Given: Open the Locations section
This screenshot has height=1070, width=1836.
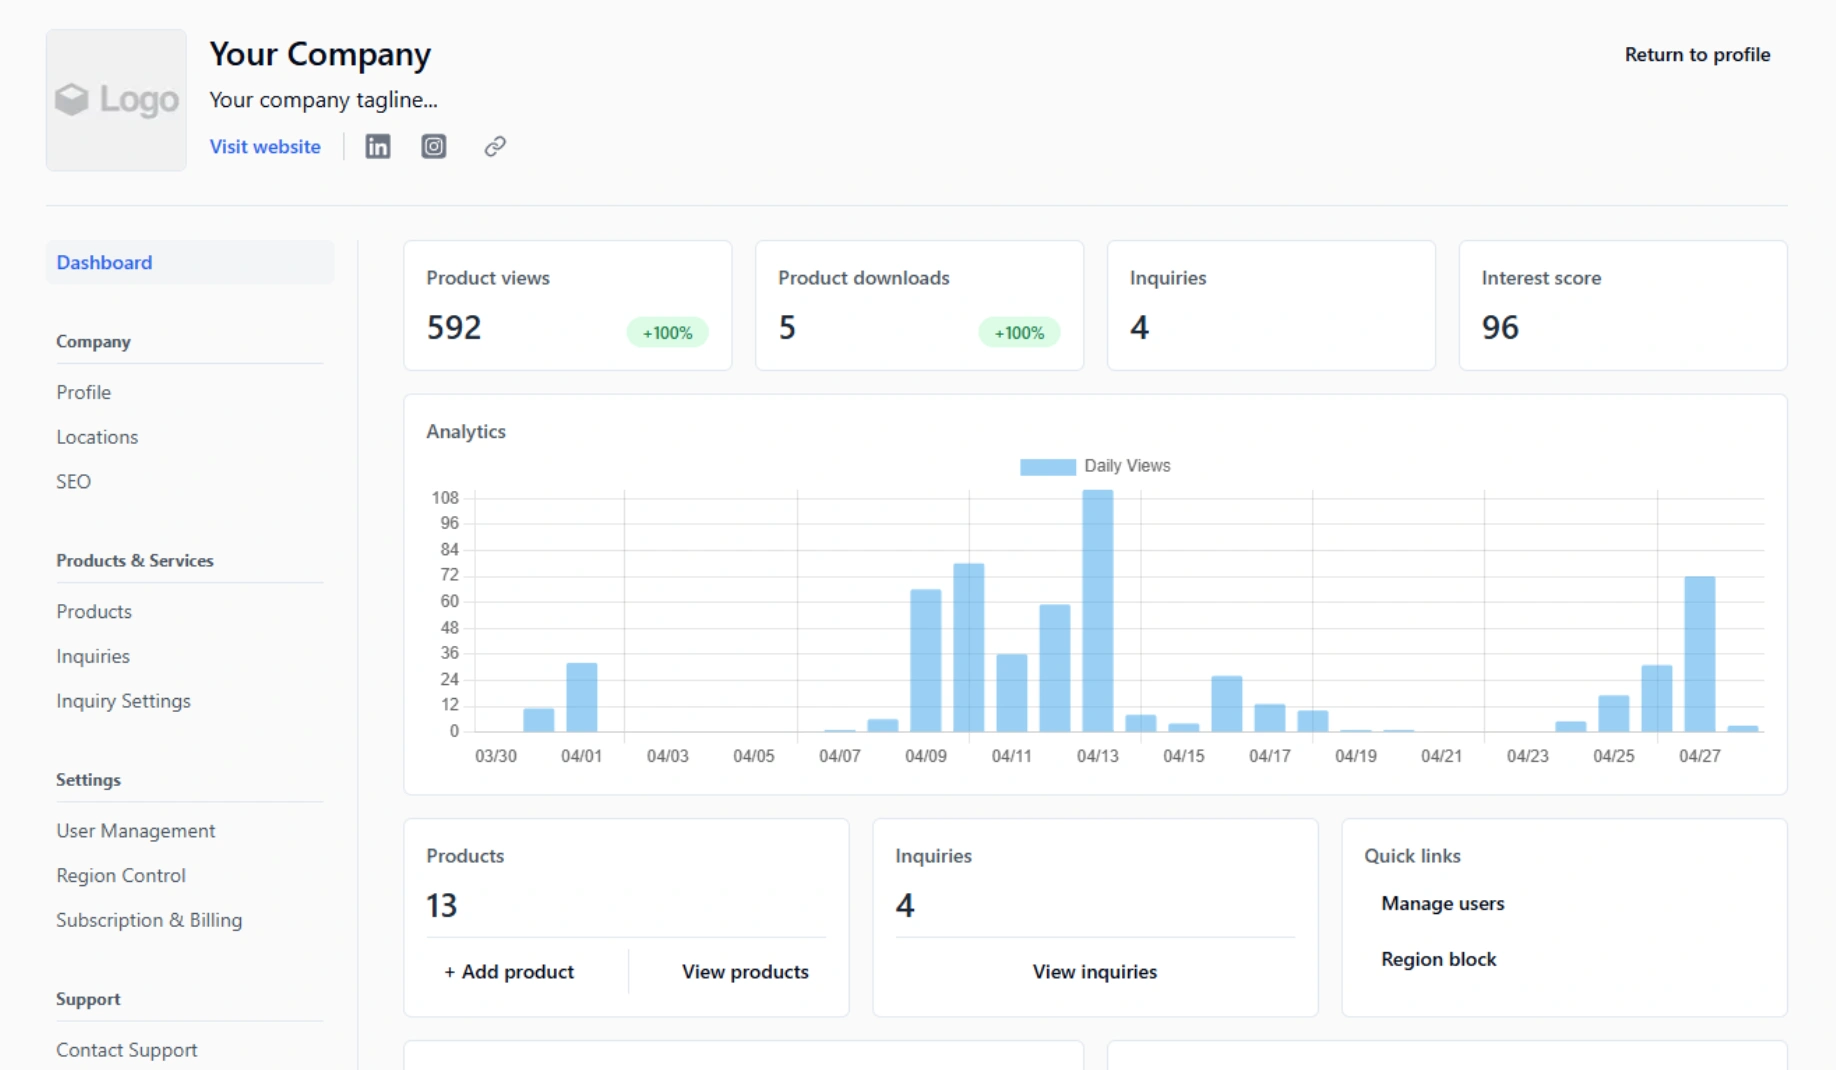Looking at the screenshot, I should point(97,437).
